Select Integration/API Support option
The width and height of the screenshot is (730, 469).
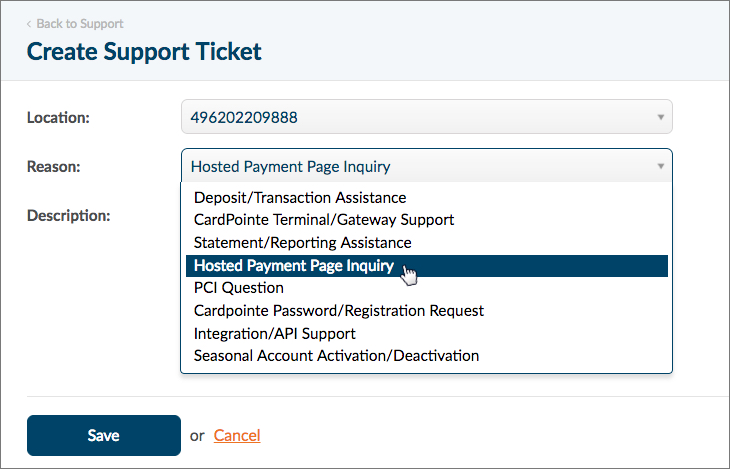tap(275, 333)
